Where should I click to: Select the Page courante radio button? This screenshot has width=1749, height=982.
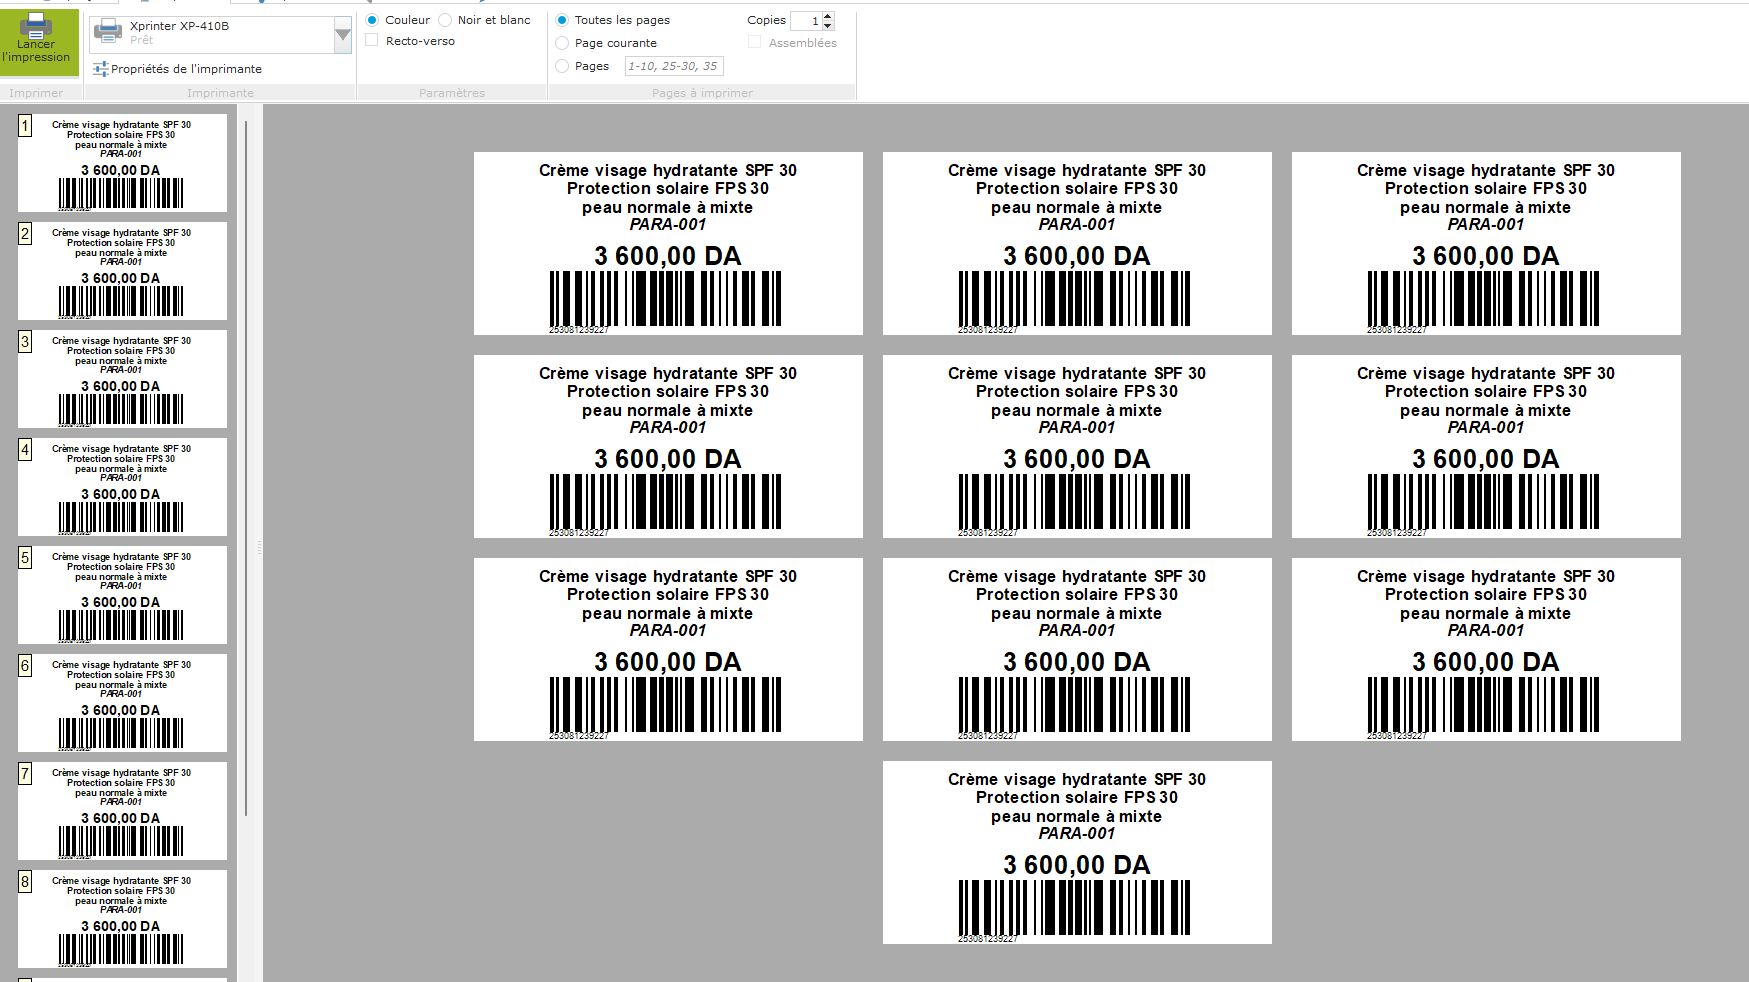pyautogui.click(x=562, y=43)
